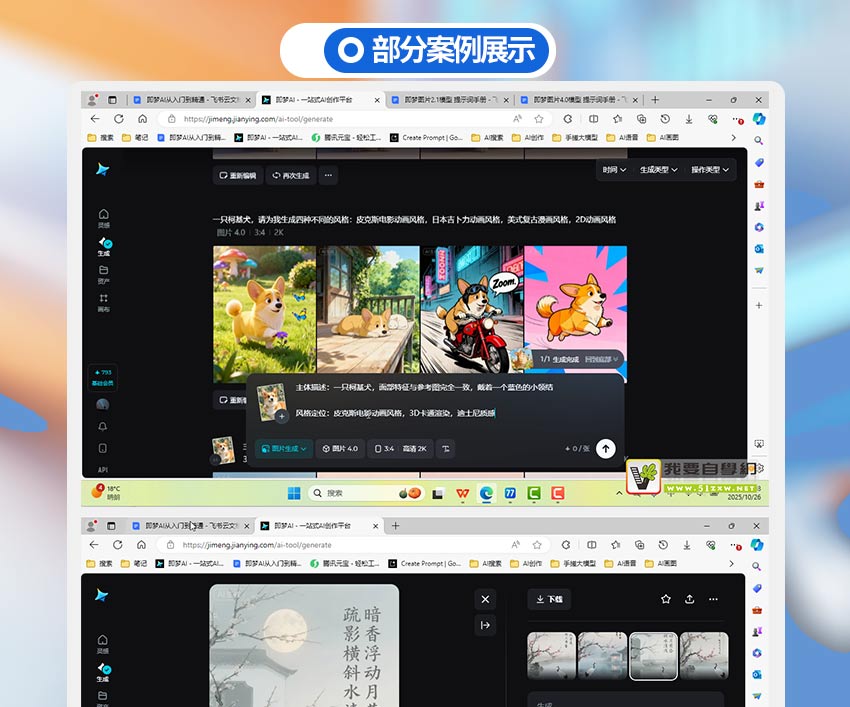Click the notification bell in upper sidebar
850x707 pixels.
103,426
